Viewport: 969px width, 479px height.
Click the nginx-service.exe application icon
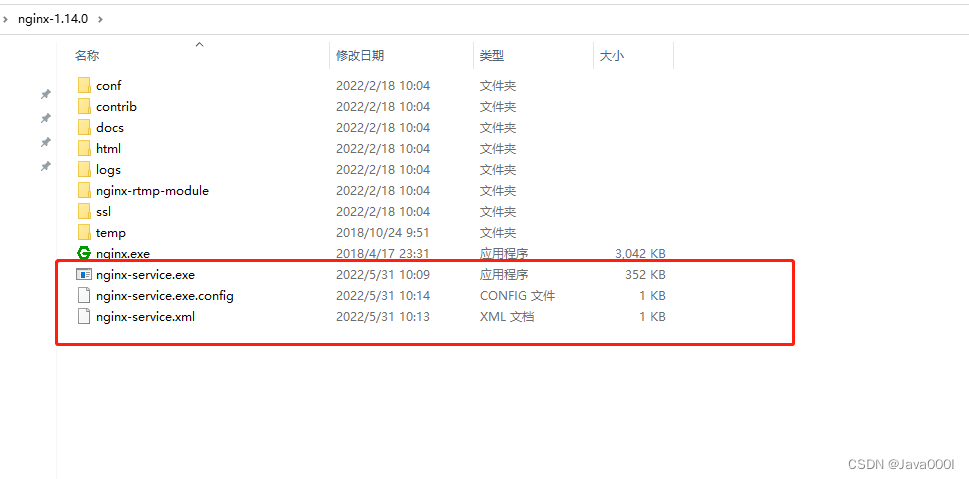tap(83, 274)
